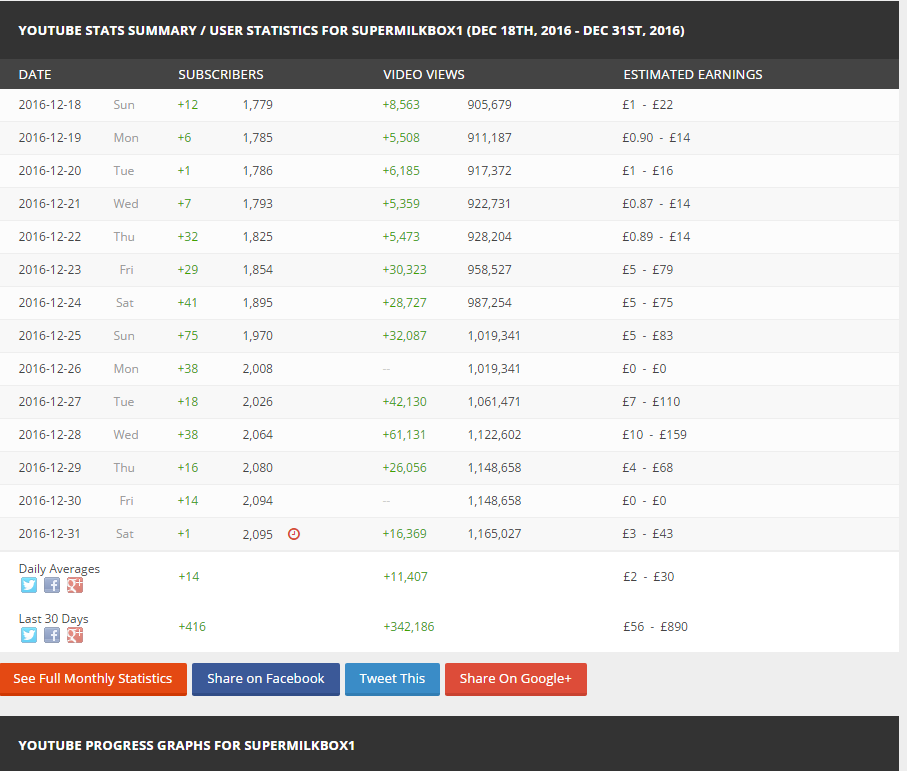Screen dimensions: 907x771
Task: Click the Tweet This button
Action: point(392,679)
